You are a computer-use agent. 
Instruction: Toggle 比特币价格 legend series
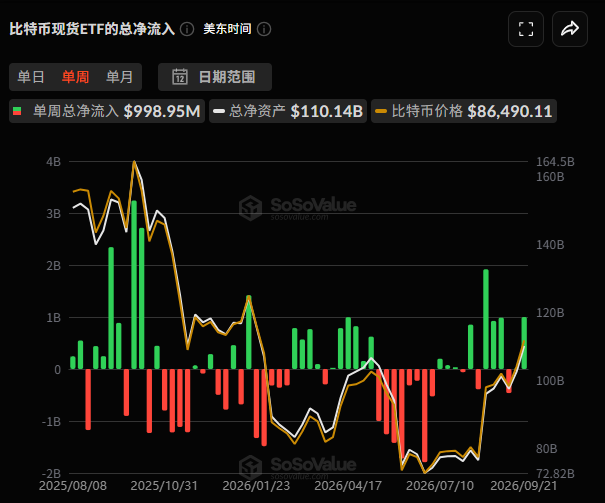coord(464,111)
